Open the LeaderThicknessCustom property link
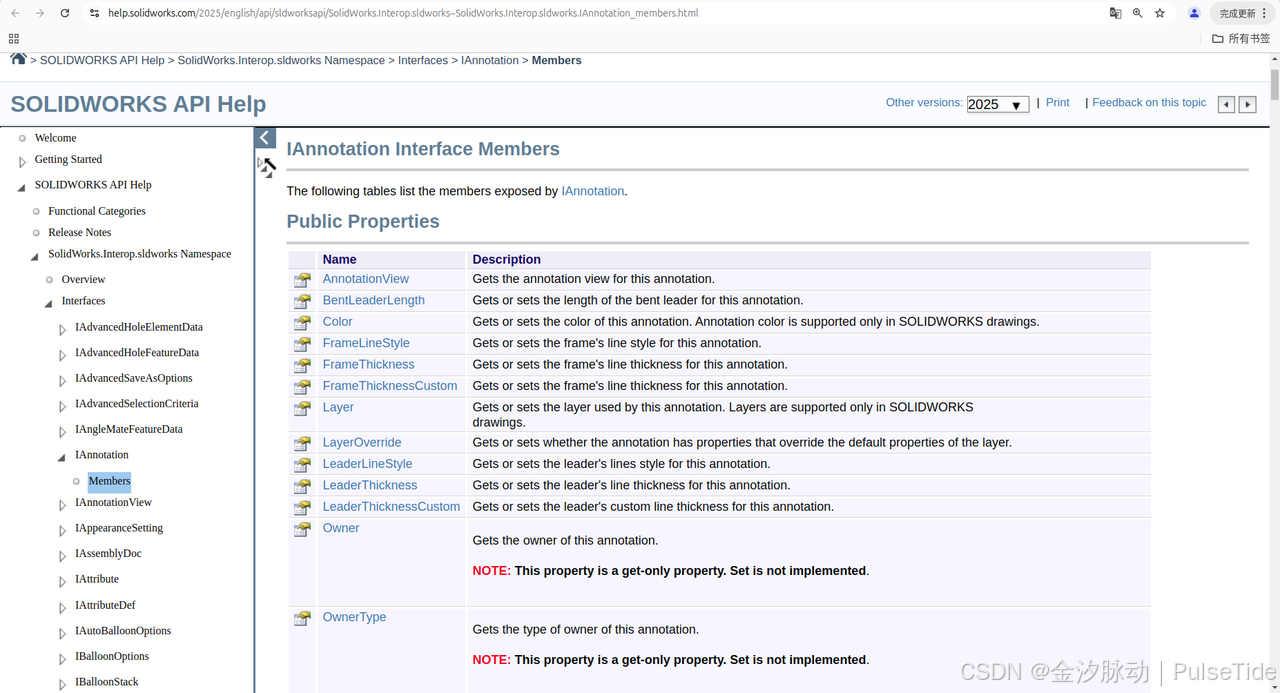 391,507
